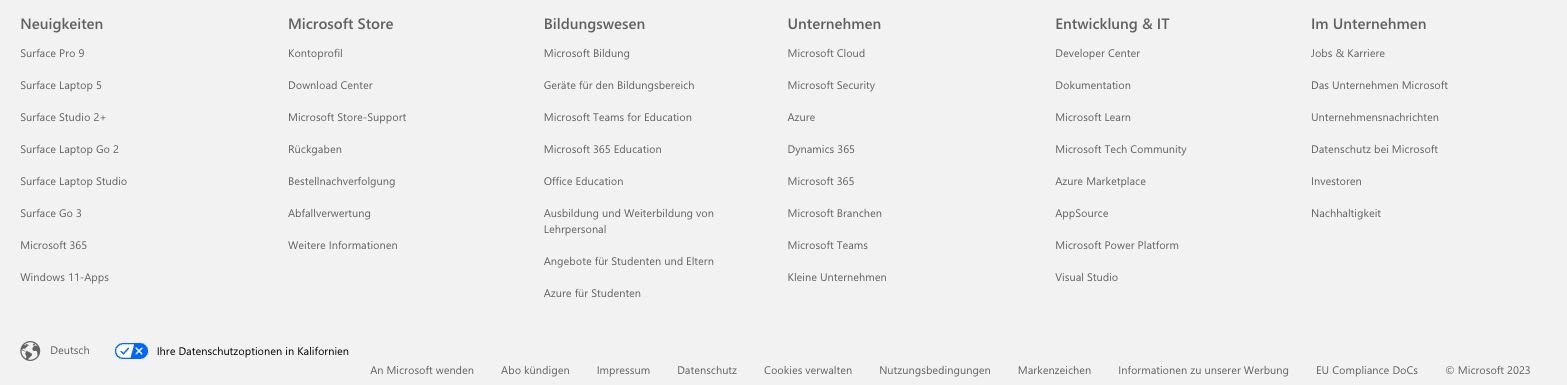Open Ihre Datenschutzoptionen in Kalifornien link
1567x385 pixels.
[253, 351]
